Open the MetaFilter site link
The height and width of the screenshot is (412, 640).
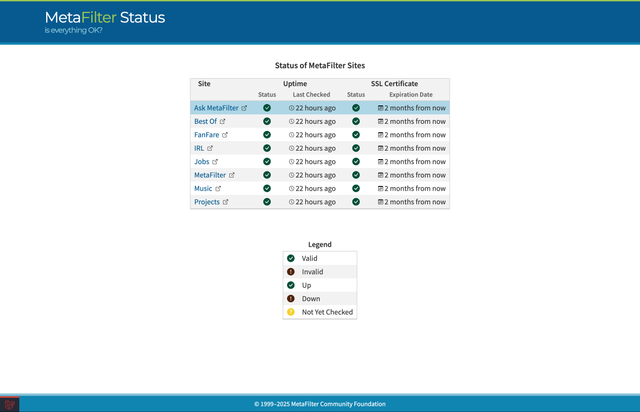point(210,175)
